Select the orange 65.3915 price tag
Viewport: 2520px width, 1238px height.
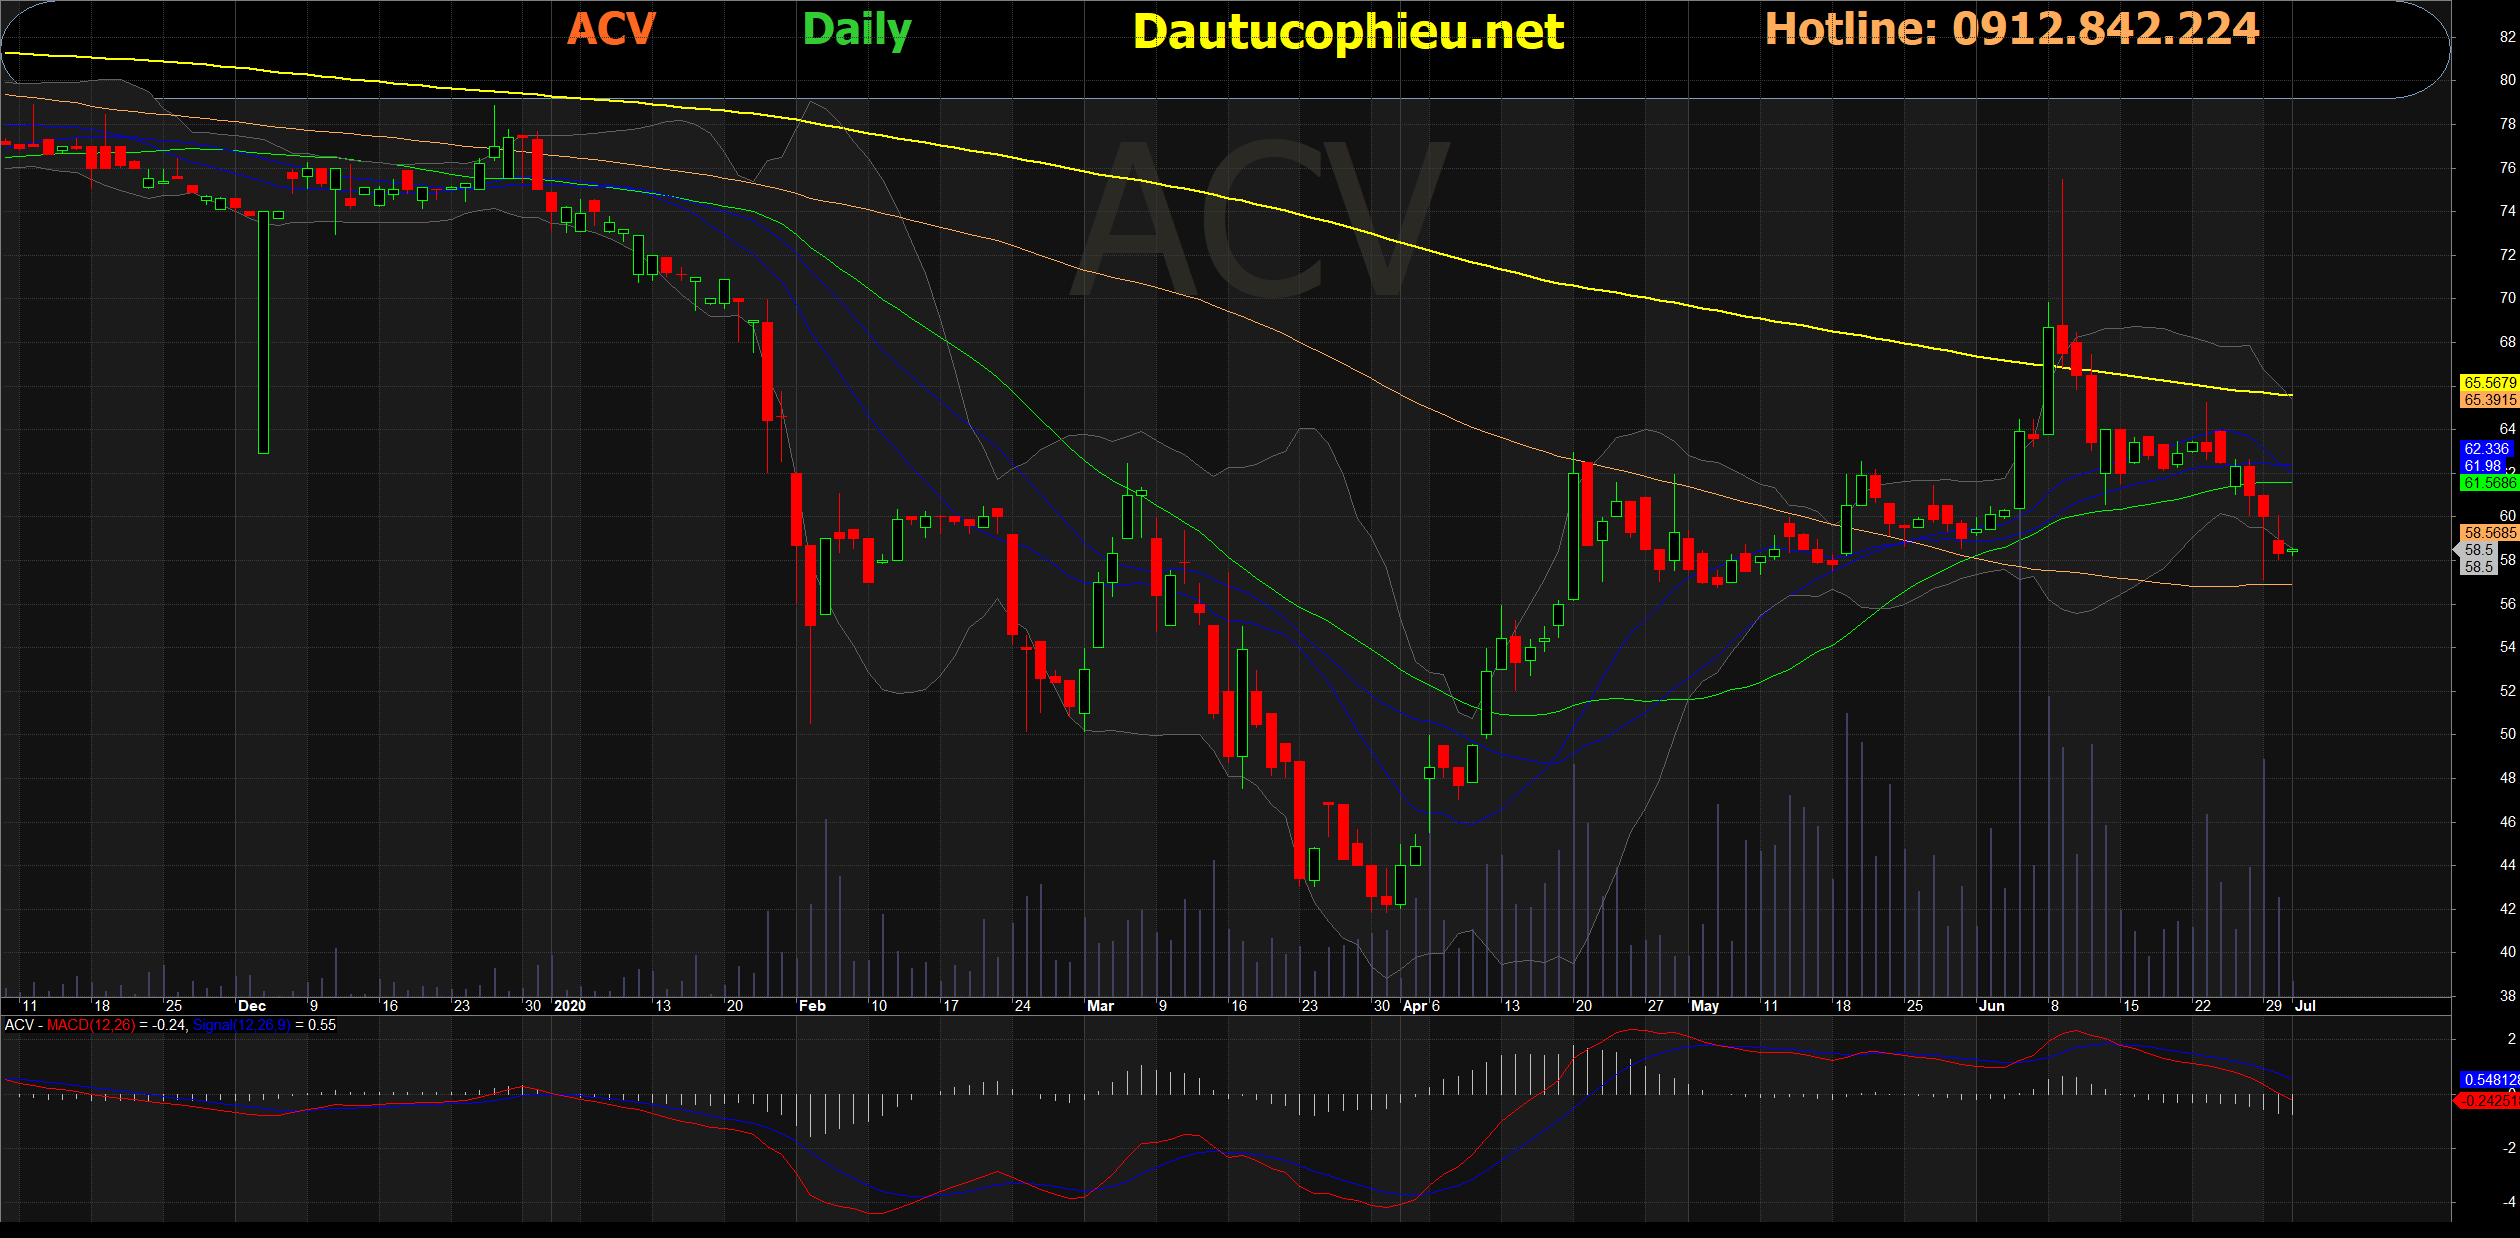[2489, 400]
